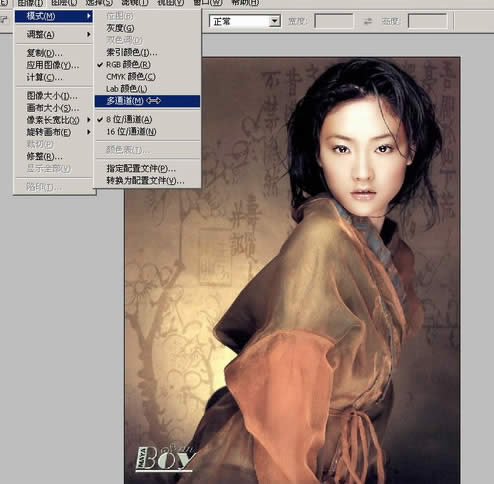Click the swap width and height arrows icon
494x484 pixels.
[367, 21]
